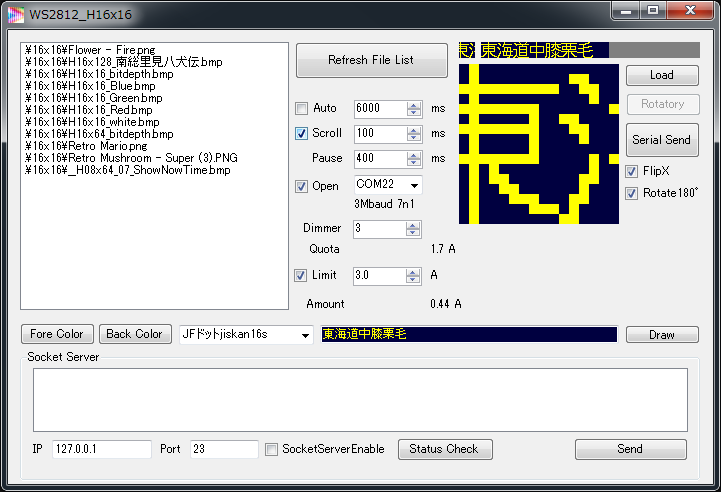The image size is (721, 492).
Task: Click the Refresh File List button
Action: [x=372, y=60]
